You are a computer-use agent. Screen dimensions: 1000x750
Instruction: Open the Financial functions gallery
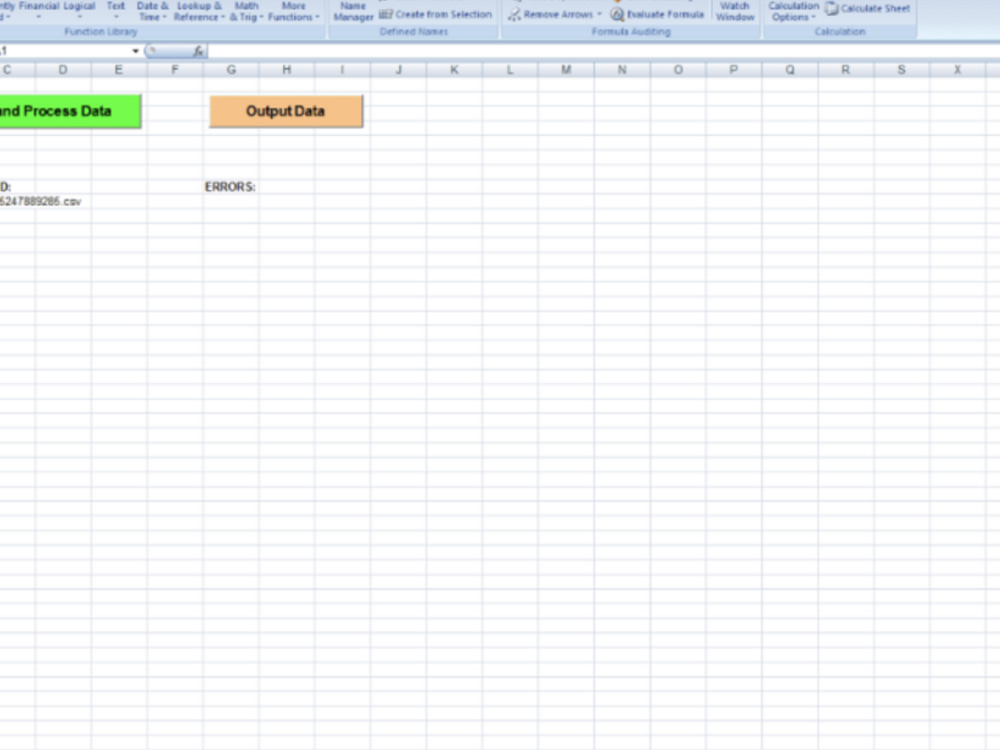(x=40, y=10)
